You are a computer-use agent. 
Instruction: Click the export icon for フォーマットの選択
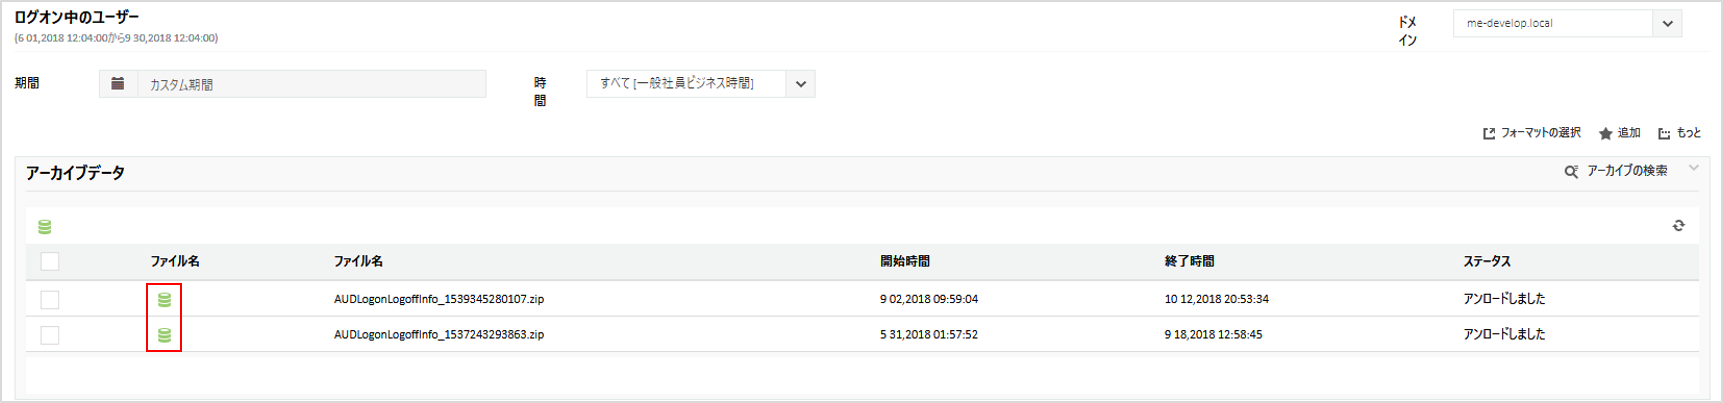[x=1489, y=134]
